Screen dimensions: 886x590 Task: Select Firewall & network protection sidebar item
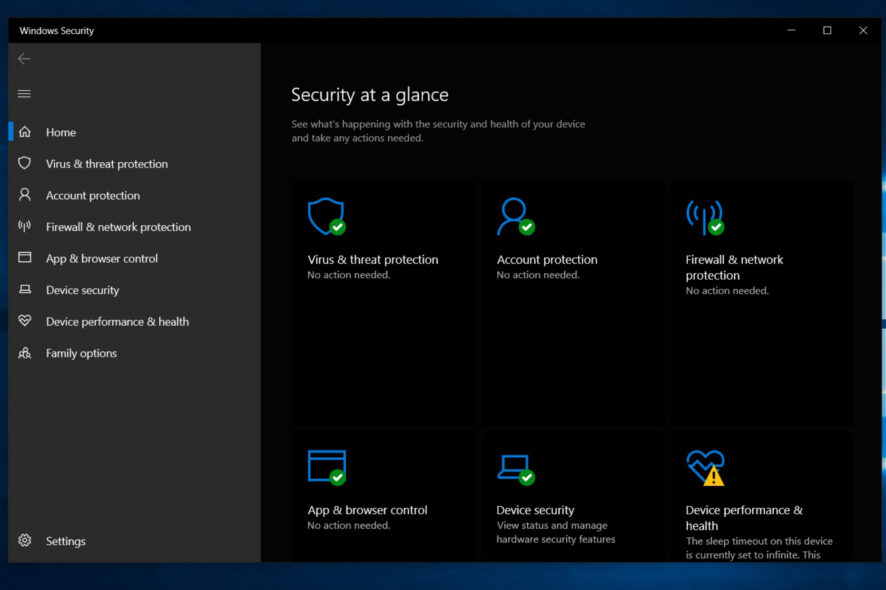coord(134,227)
